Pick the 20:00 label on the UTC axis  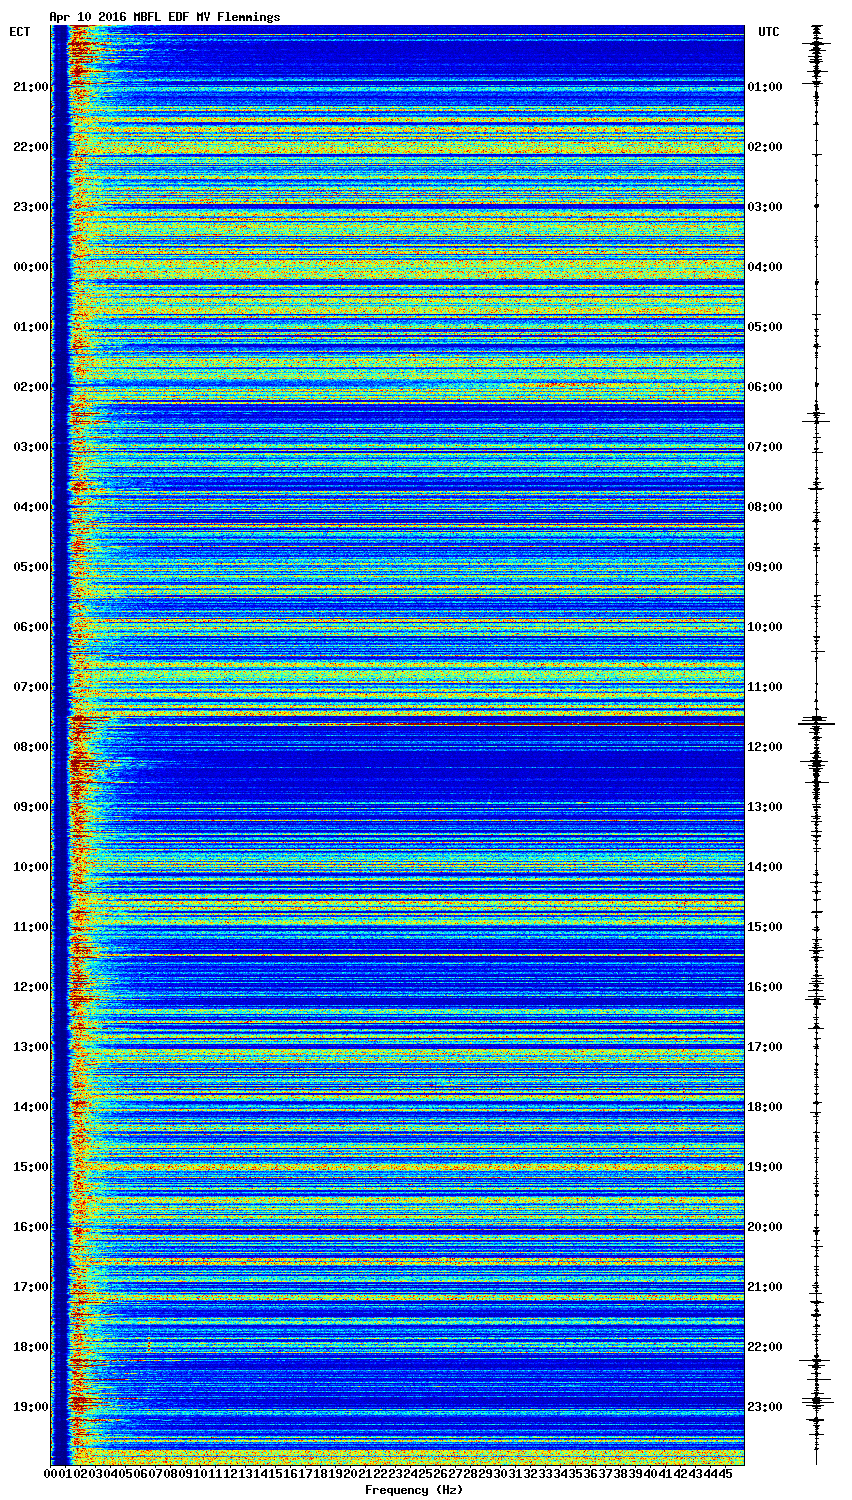click(x=765, y=1227)
